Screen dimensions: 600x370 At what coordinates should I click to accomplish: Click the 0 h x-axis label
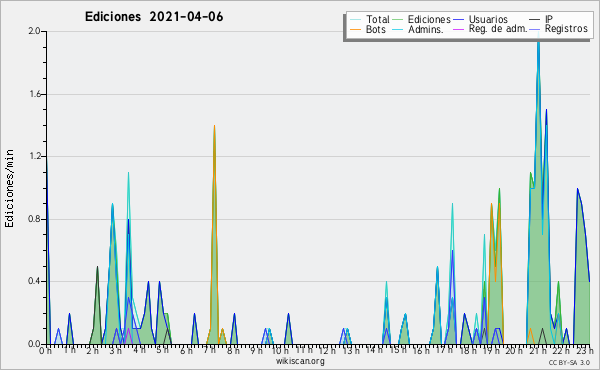coord(45,350)
